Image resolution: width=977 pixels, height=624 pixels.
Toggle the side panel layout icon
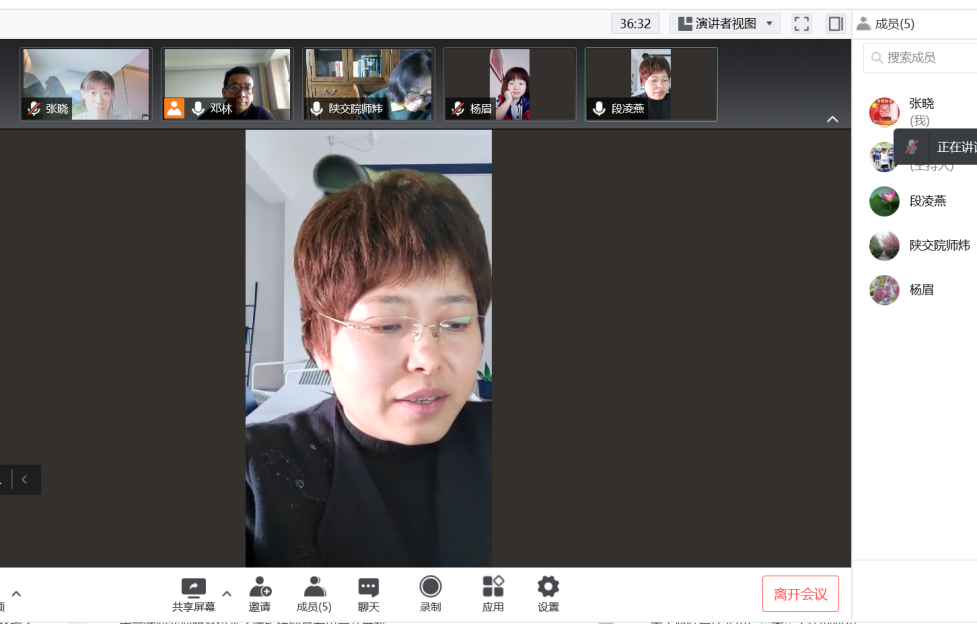[835, 24]
